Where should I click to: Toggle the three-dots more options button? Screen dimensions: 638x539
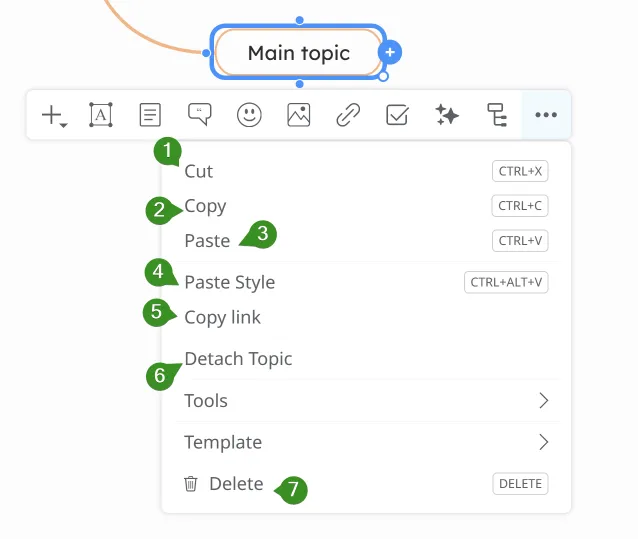tap(545, 115)
